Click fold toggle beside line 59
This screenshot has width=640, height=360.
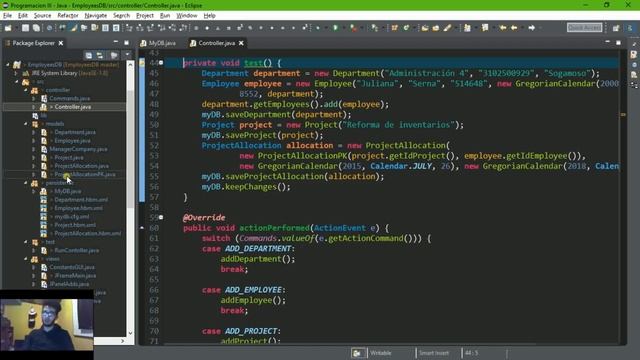pyautogui.click(x=161, y=217)
